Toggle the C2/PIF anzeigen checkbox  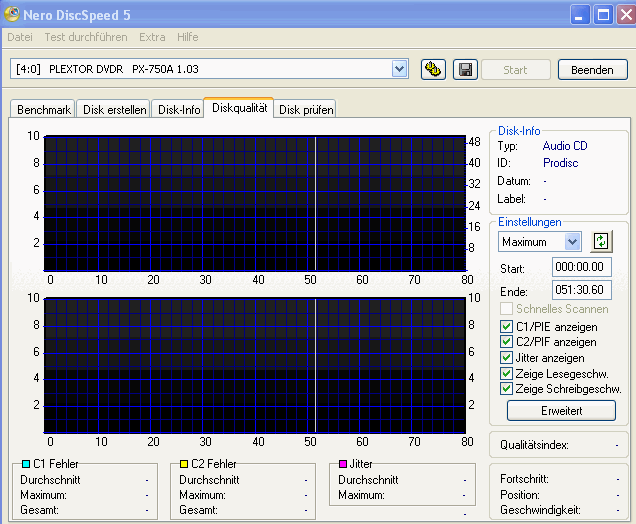click(507, 342)
